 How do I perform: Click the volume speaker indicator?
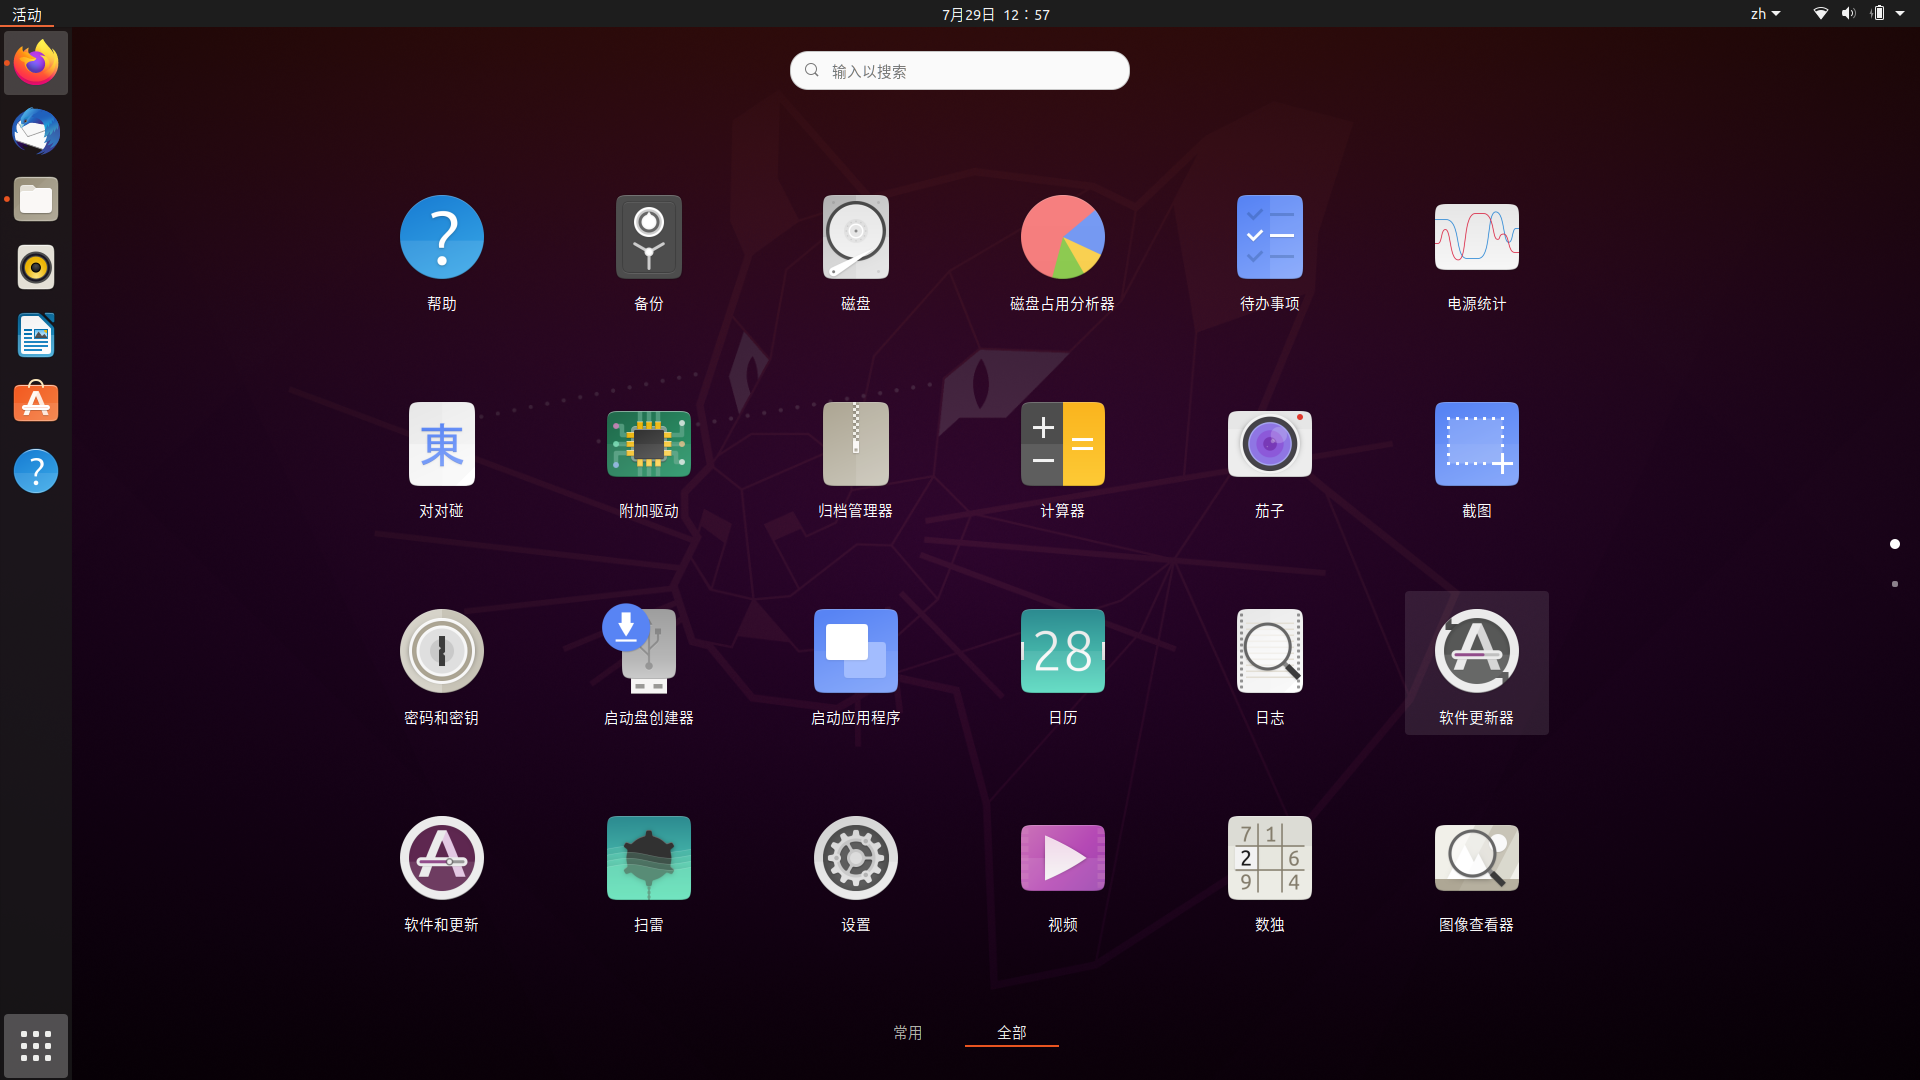tap(1848, 14)
